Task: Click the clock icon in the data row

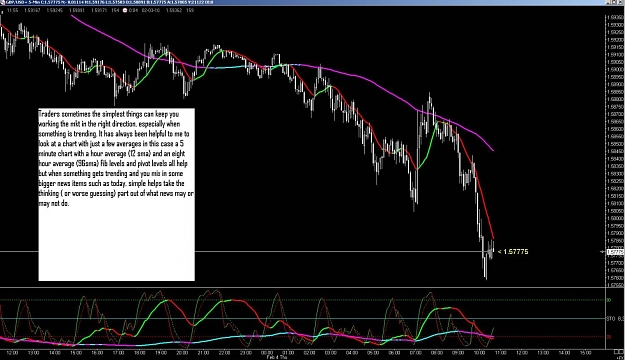Action: 125,10
